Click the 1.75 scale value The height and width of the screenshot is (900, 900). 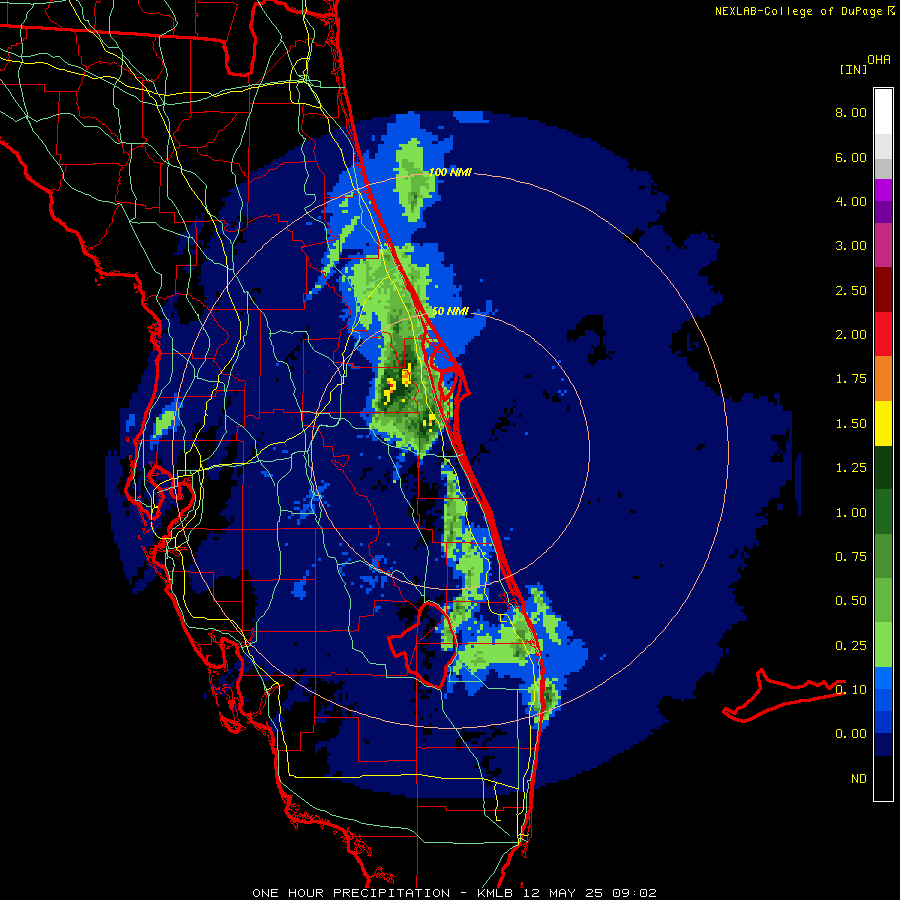851,379
